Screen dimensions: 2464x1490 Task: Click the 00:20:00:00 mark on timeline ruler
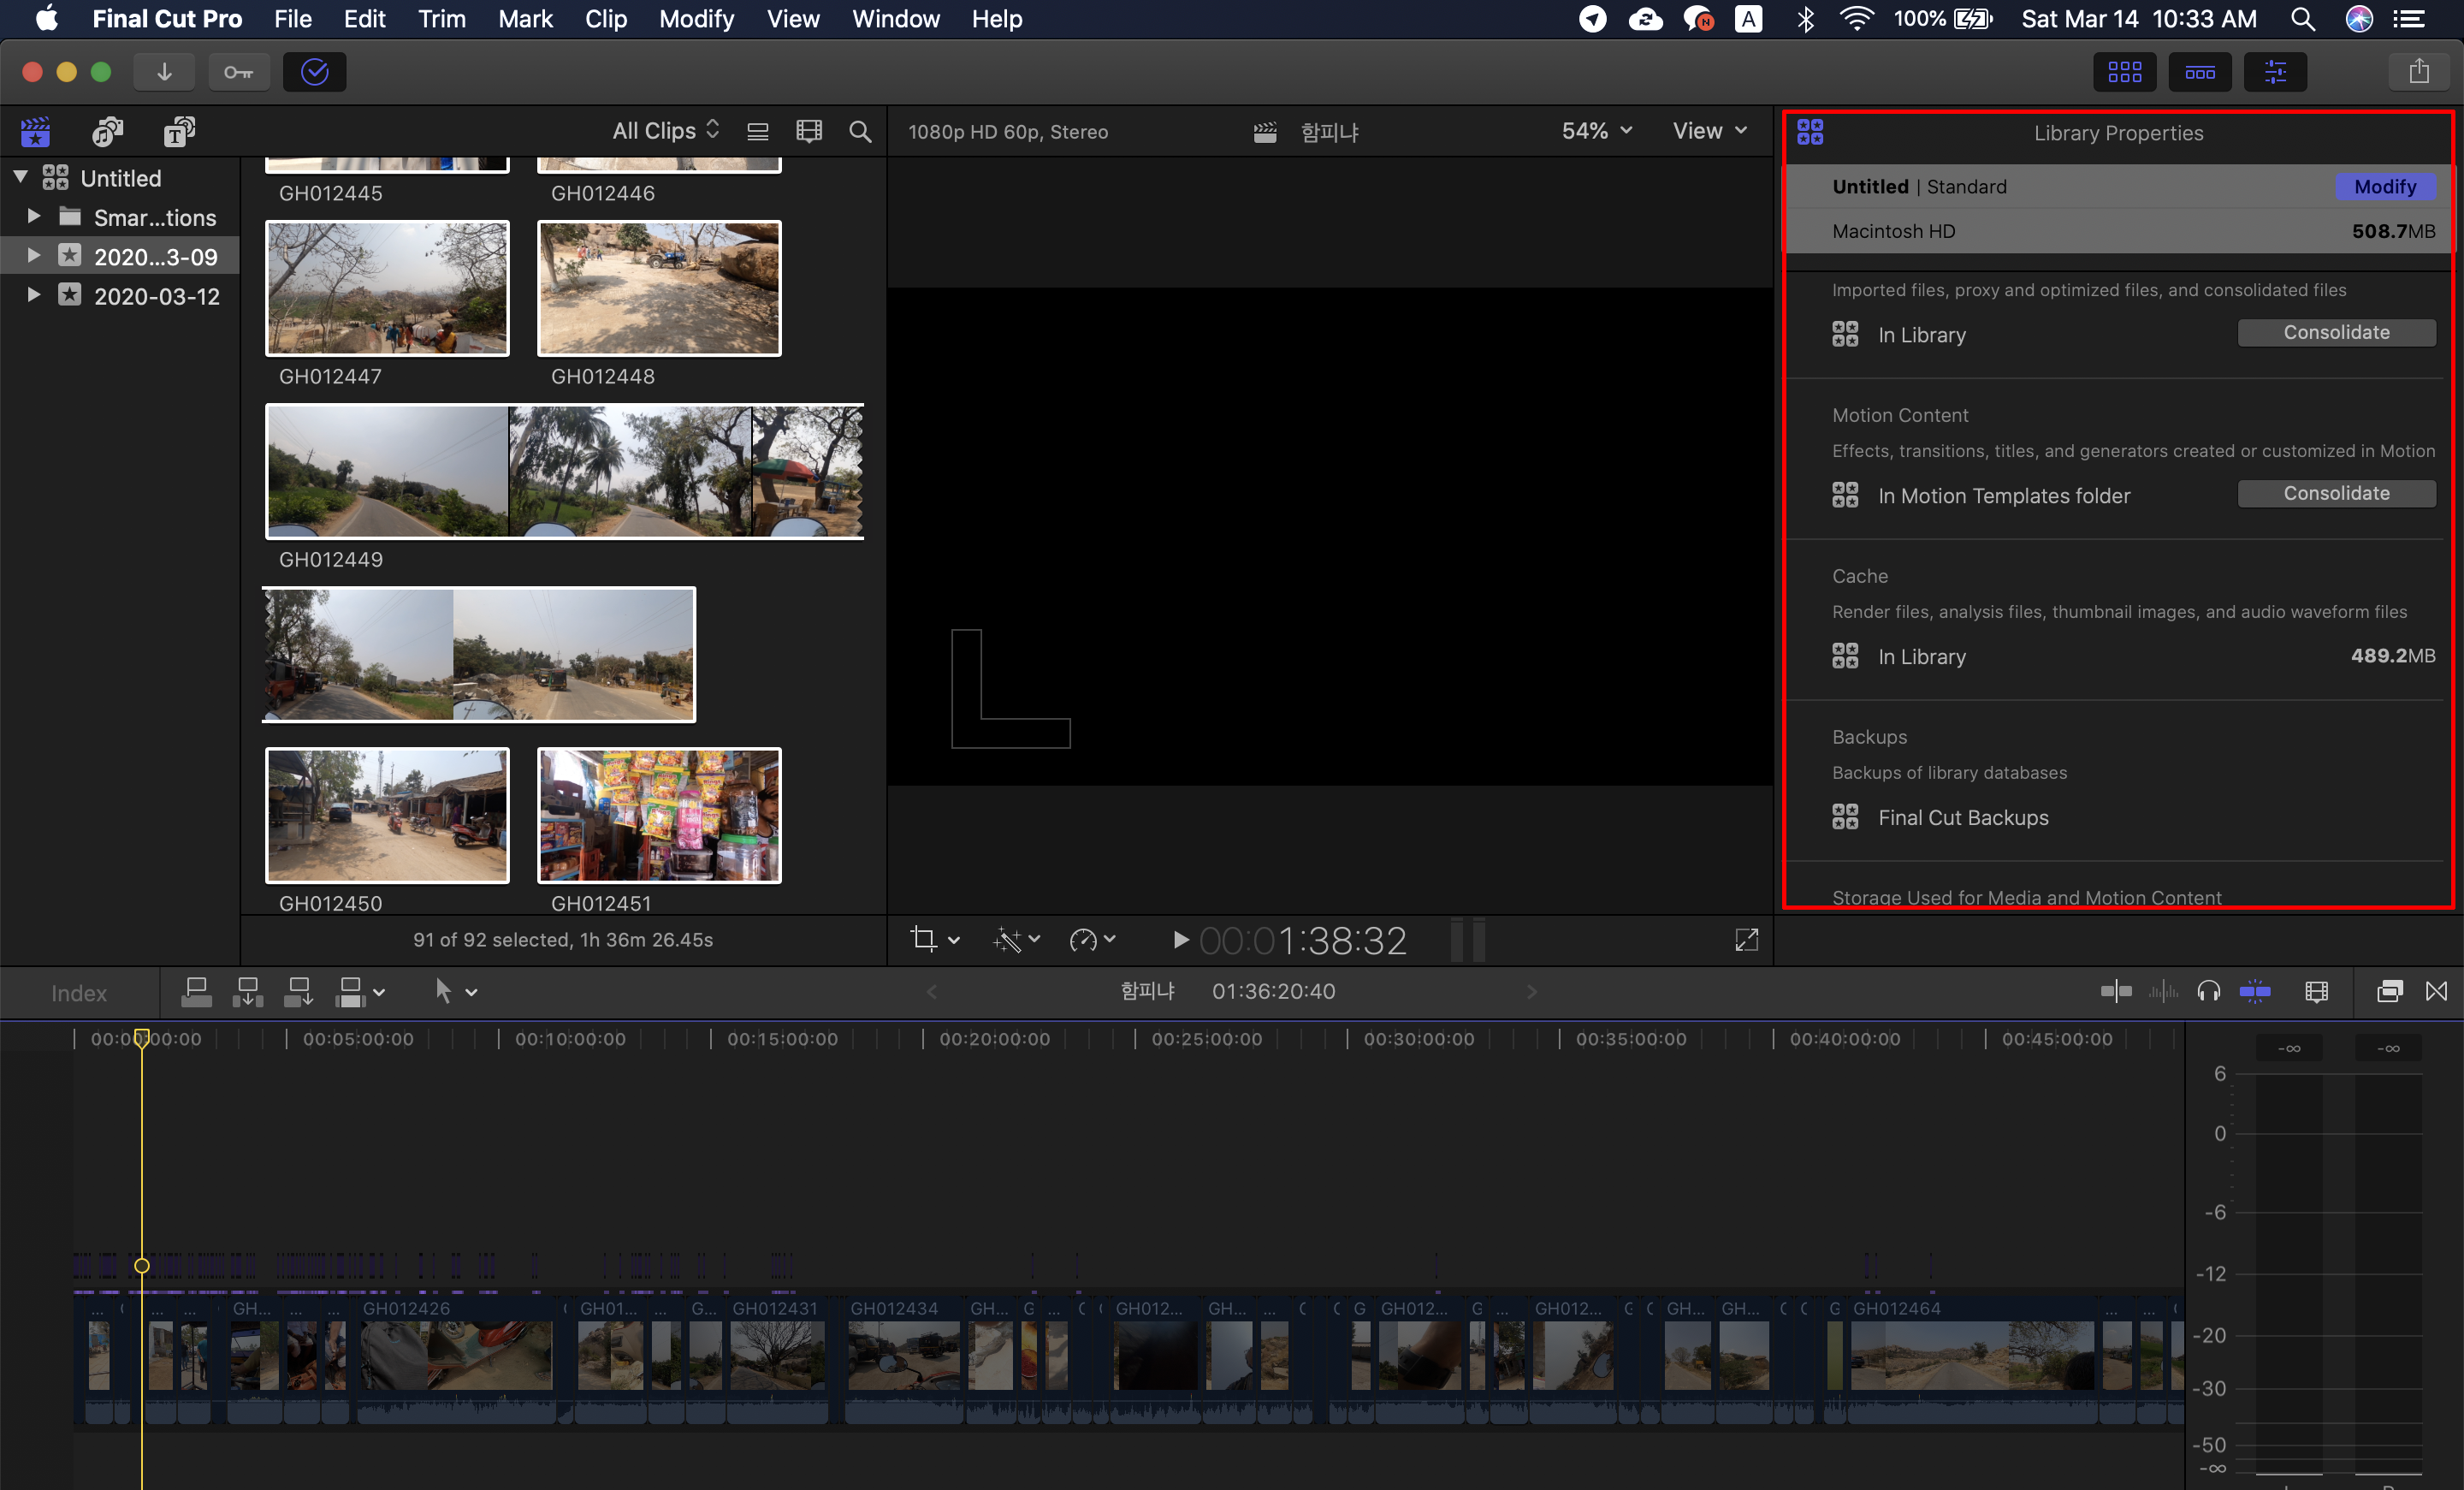click(x=994, y=1039)
